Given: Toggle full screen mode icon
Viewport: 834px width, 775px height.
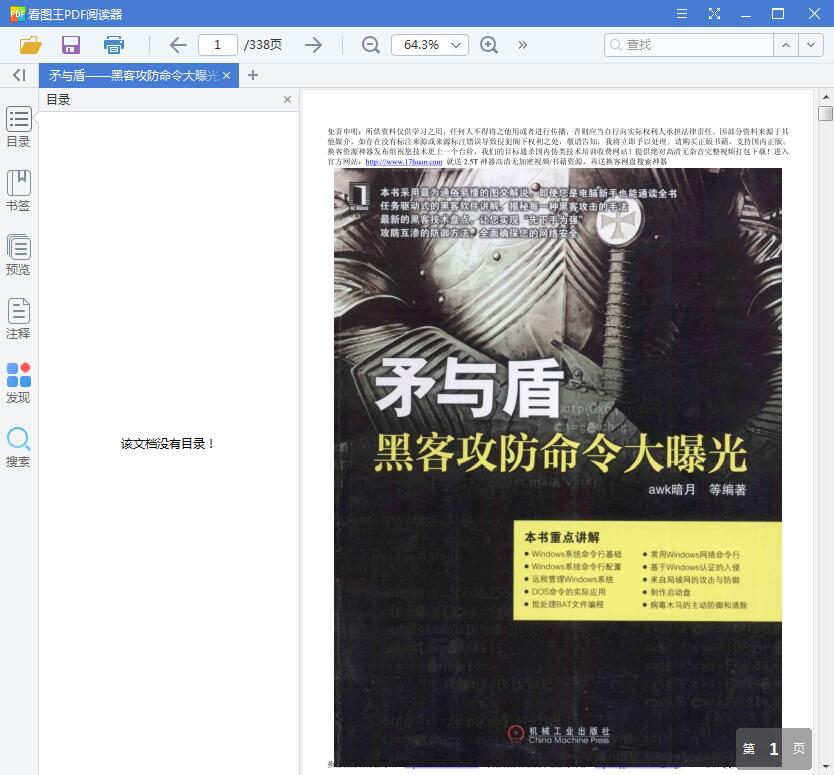Looking at the screenshot, I should [714, 14].
